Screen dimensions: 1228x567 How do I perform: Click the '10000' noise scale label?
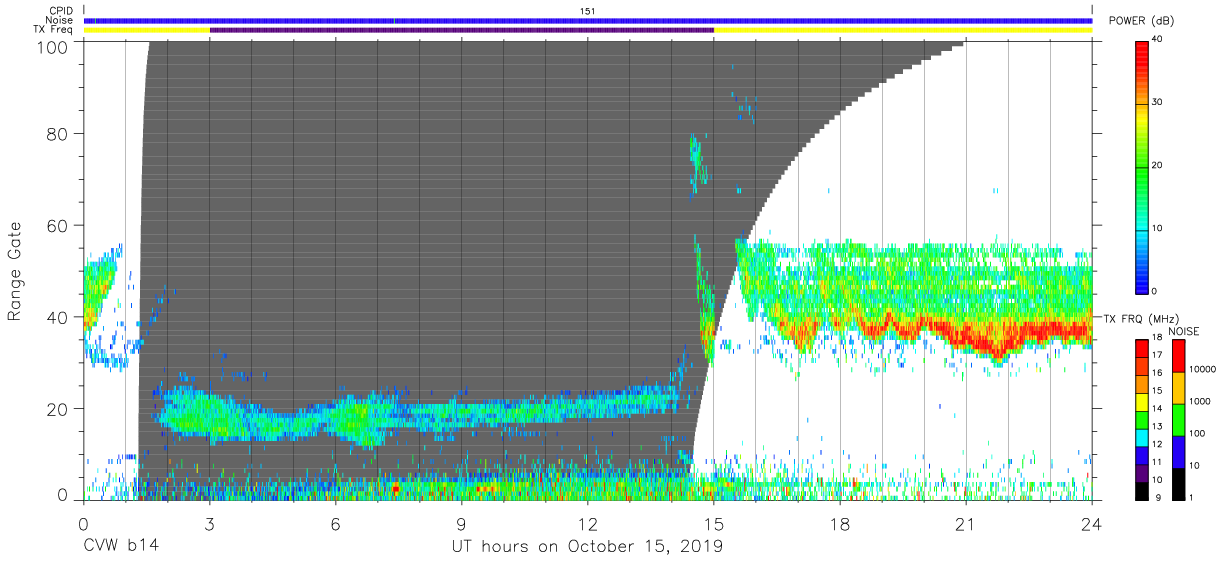pyautogui.click(x=1202, y=369)
